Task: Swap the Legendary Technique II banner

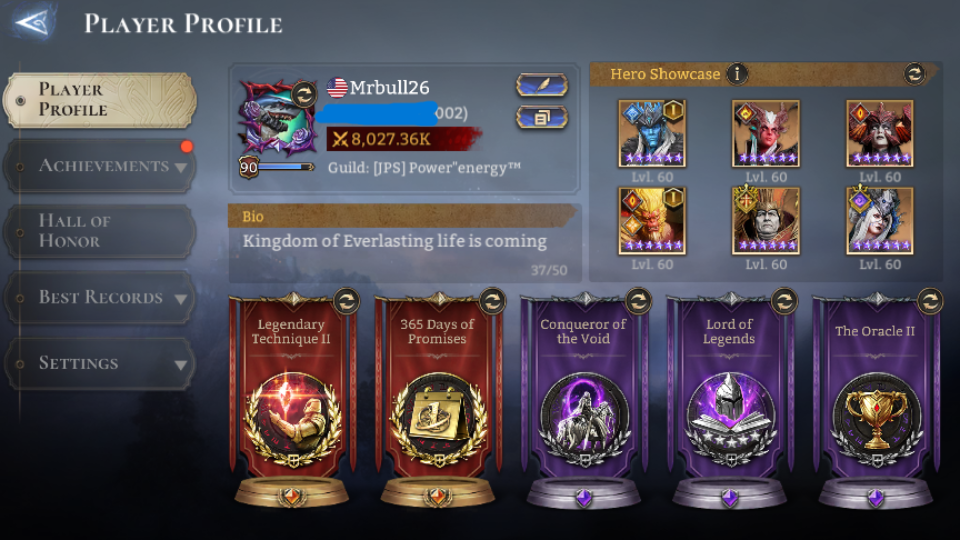Action: (x=347, y=301)
